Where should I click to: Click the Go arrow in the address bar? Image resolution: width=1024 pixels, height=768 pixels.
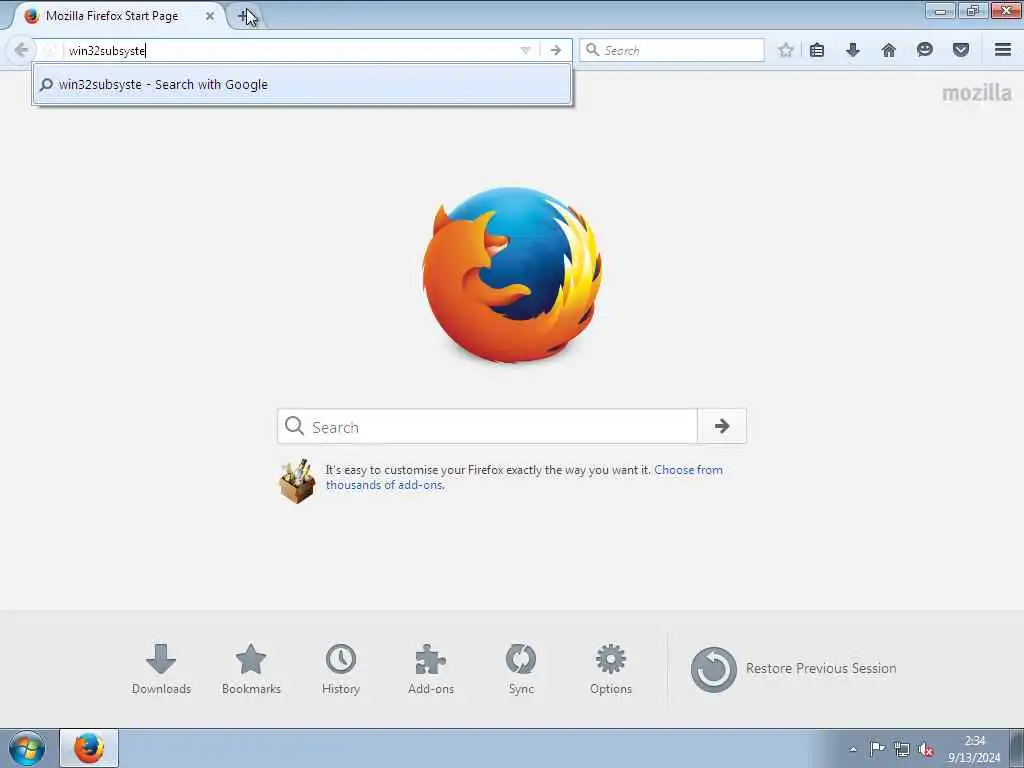pos(556,50)
